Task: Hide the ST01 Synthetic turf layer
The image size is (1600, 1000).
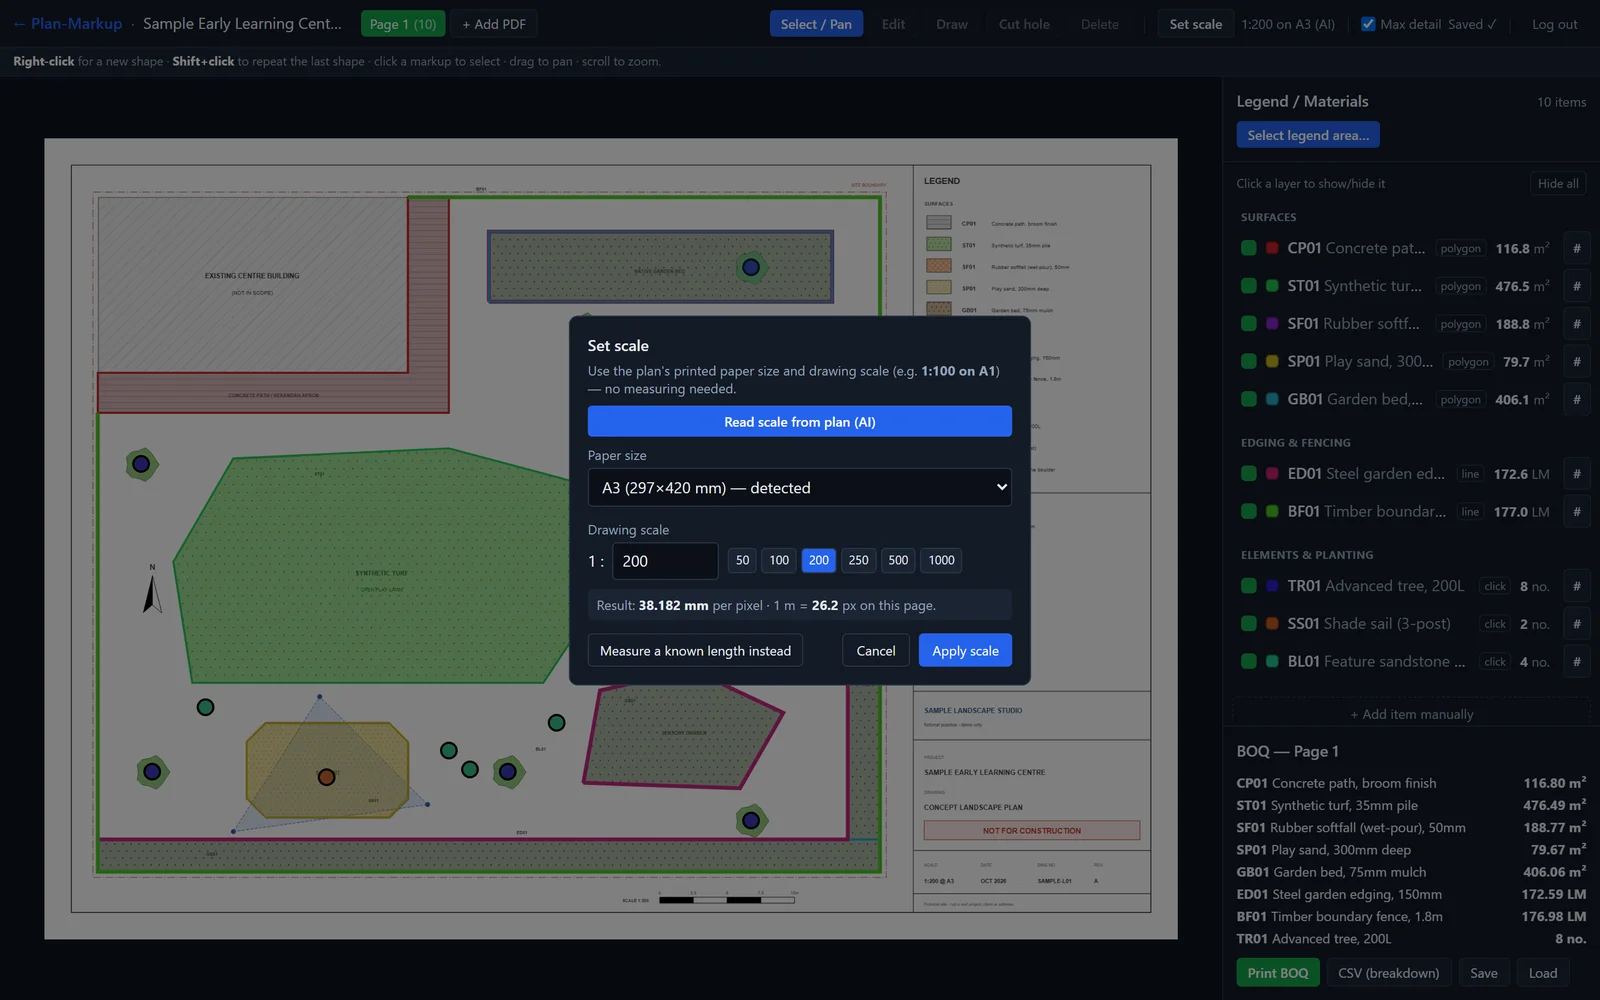Action: point(1249,286)
